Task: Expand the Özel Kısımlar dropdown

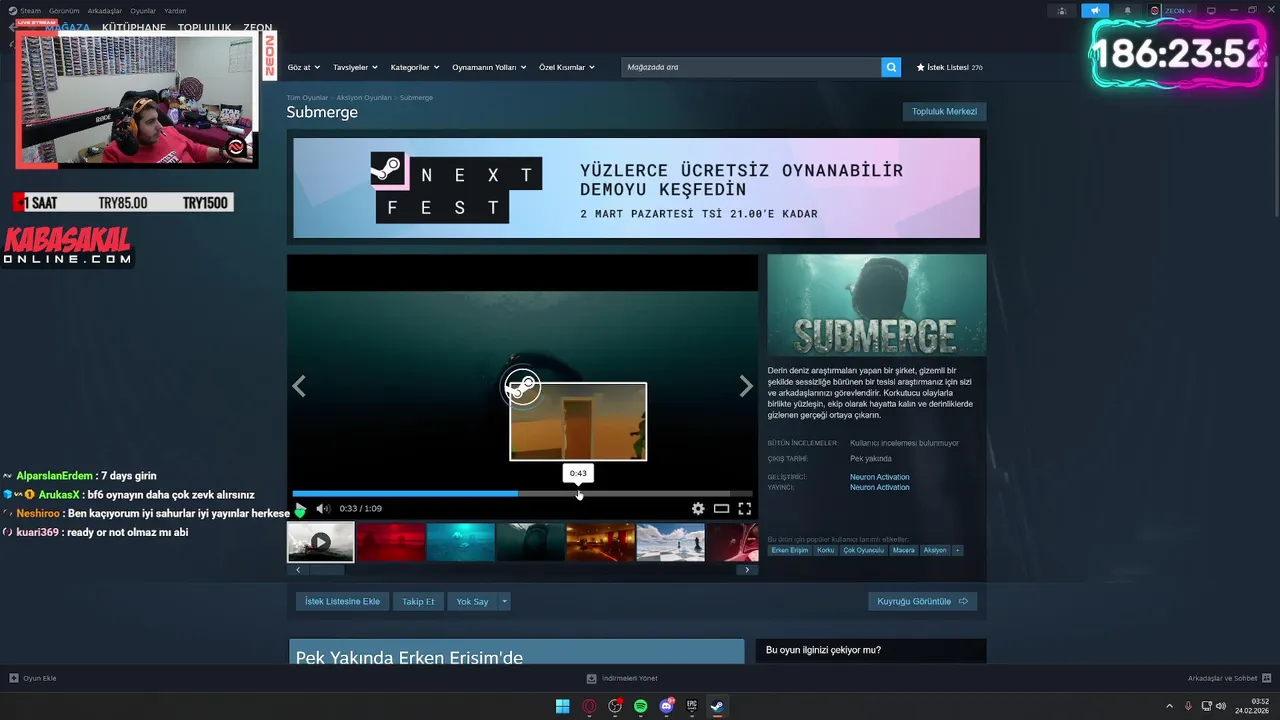Action: [x=567, y=67]
